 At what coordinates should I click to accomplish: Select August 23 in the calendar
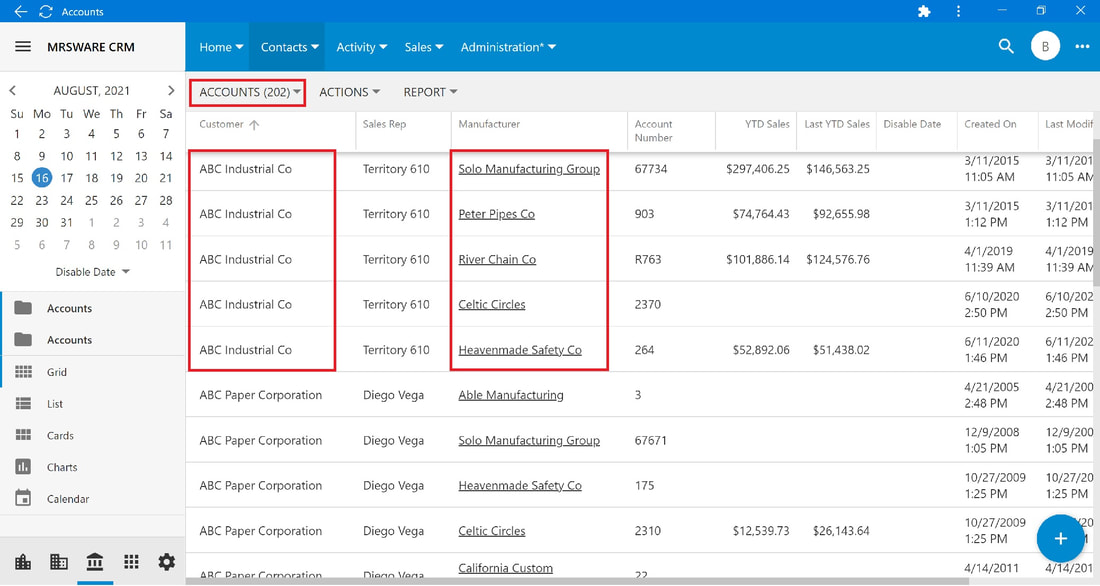pos(42,201)
